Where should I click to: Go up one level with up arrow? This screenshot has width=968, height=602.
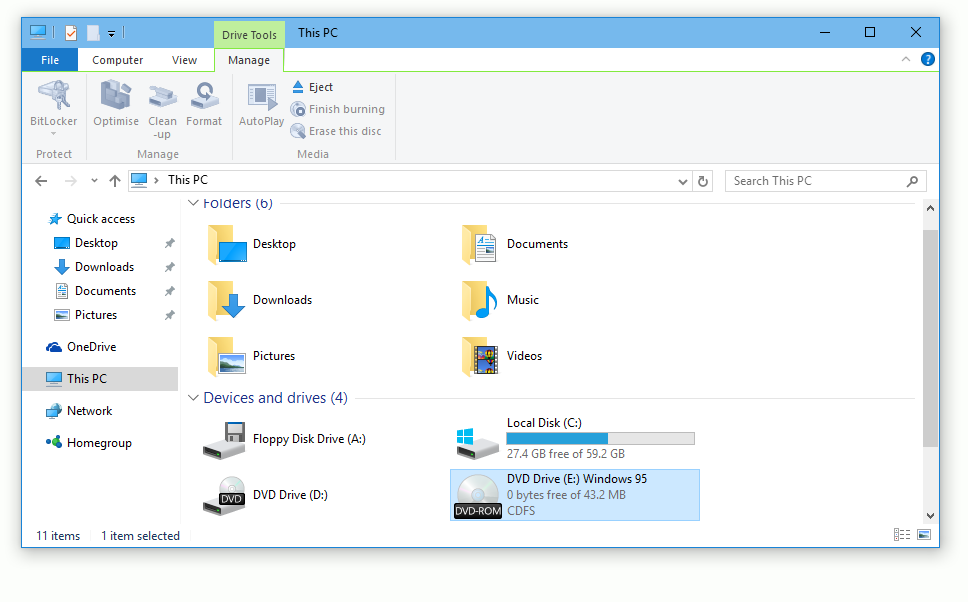pos(115,181)
